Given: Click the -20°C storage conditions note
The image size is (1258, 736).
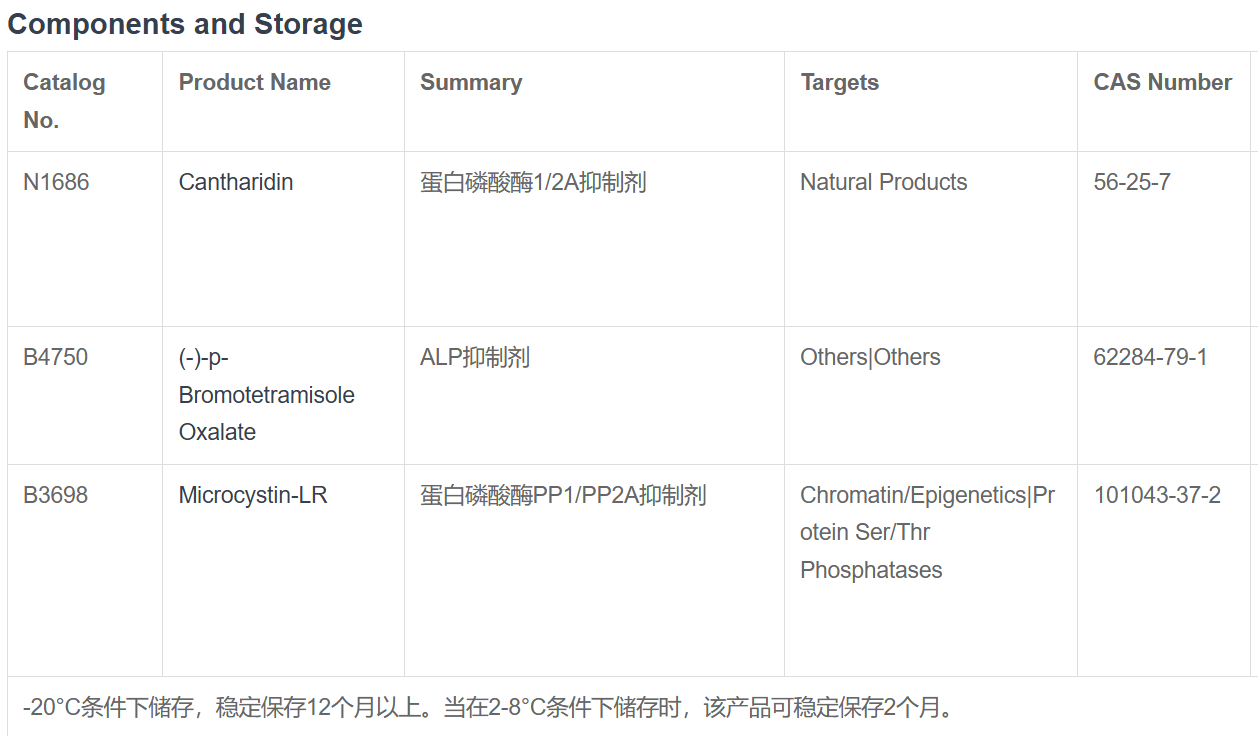Looking at the screenshot, I should point(490,708).
